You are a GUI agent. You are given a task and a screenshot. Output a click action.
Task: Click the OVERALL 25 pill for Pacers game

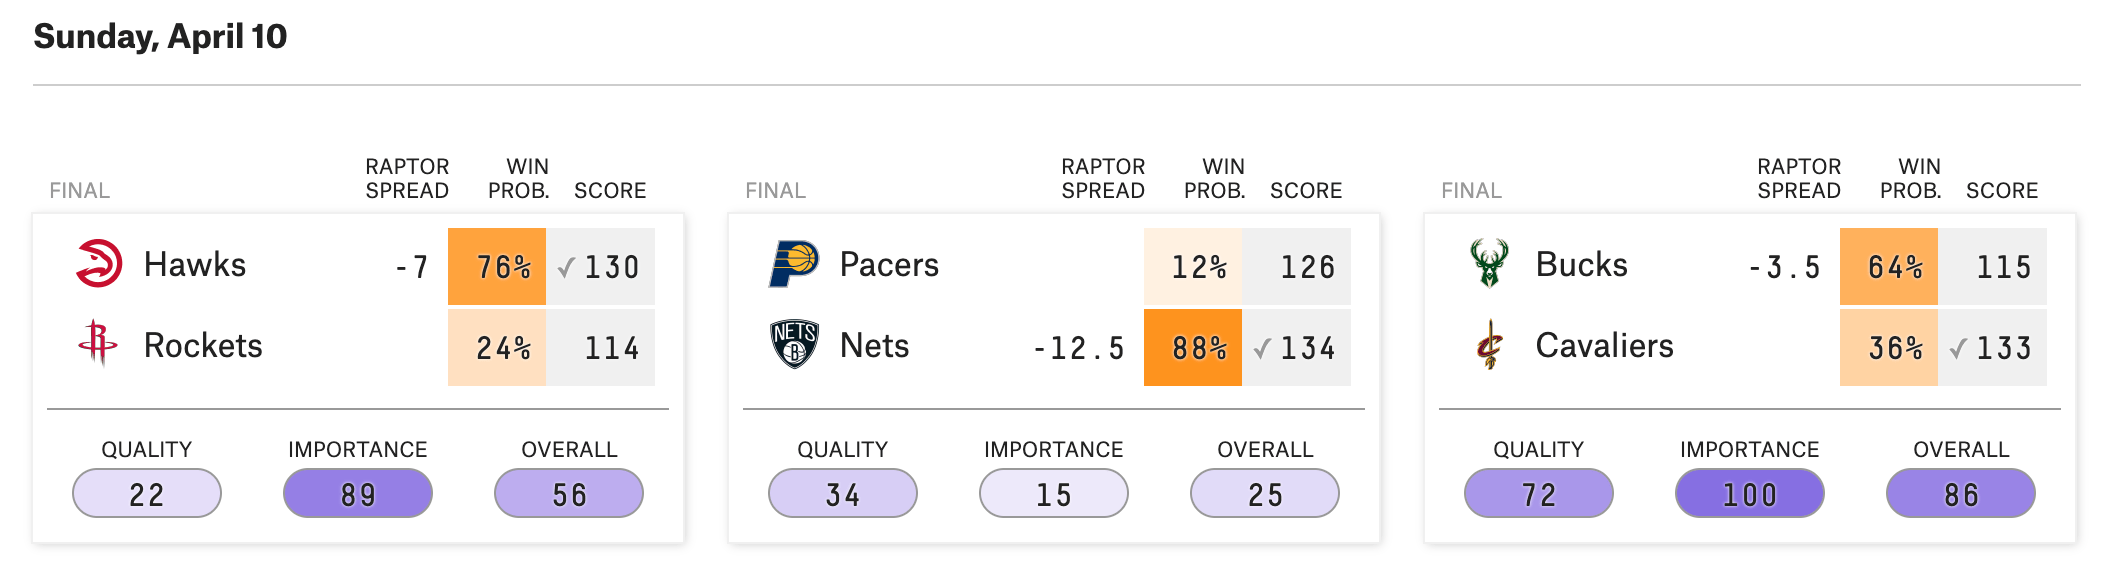point(1263,493)
